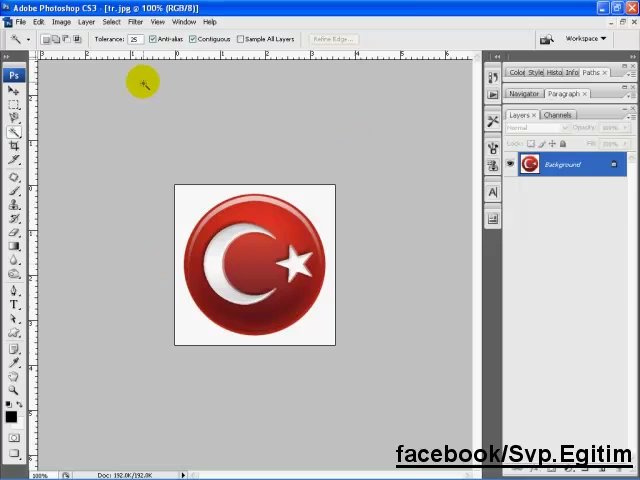Click the Refine Edge button
Viewport: 640px width, 480px height.
pos(333,39)
